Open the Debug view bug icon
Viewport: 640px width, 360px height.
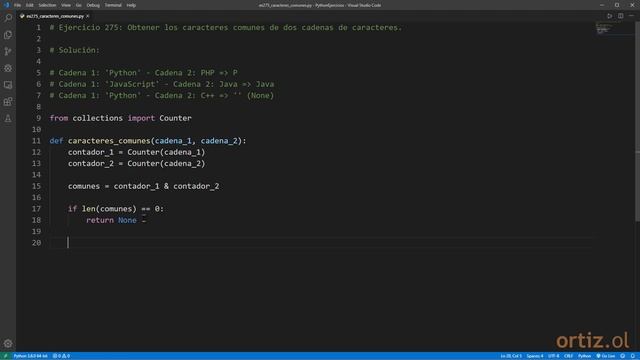8,68
